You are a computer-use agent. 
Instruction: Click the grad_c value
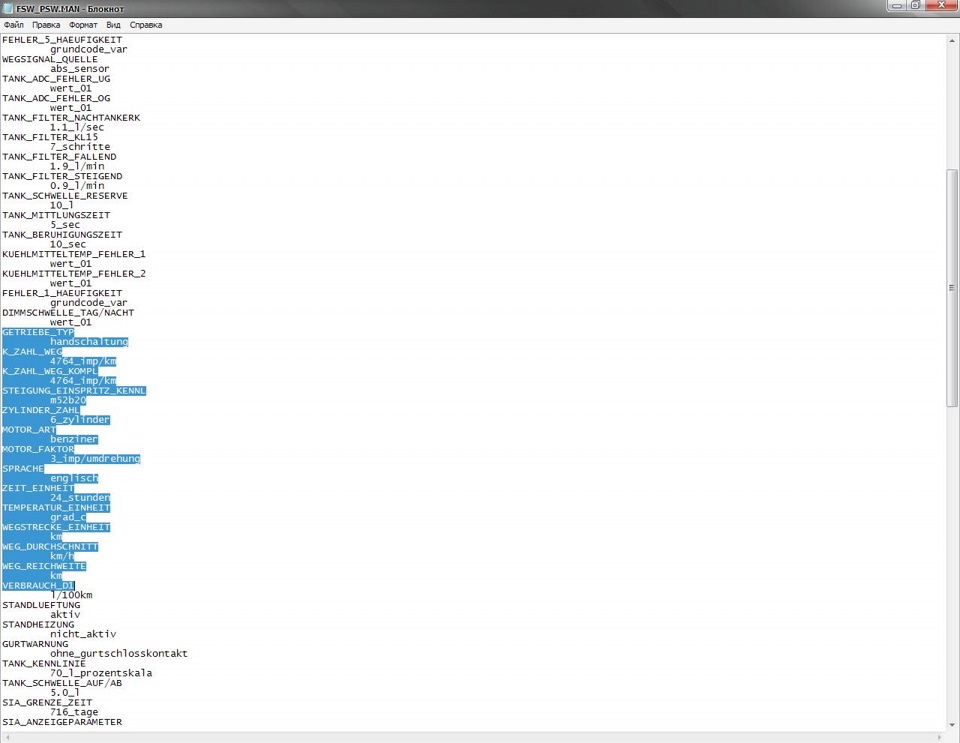click(x=68, y=518)
